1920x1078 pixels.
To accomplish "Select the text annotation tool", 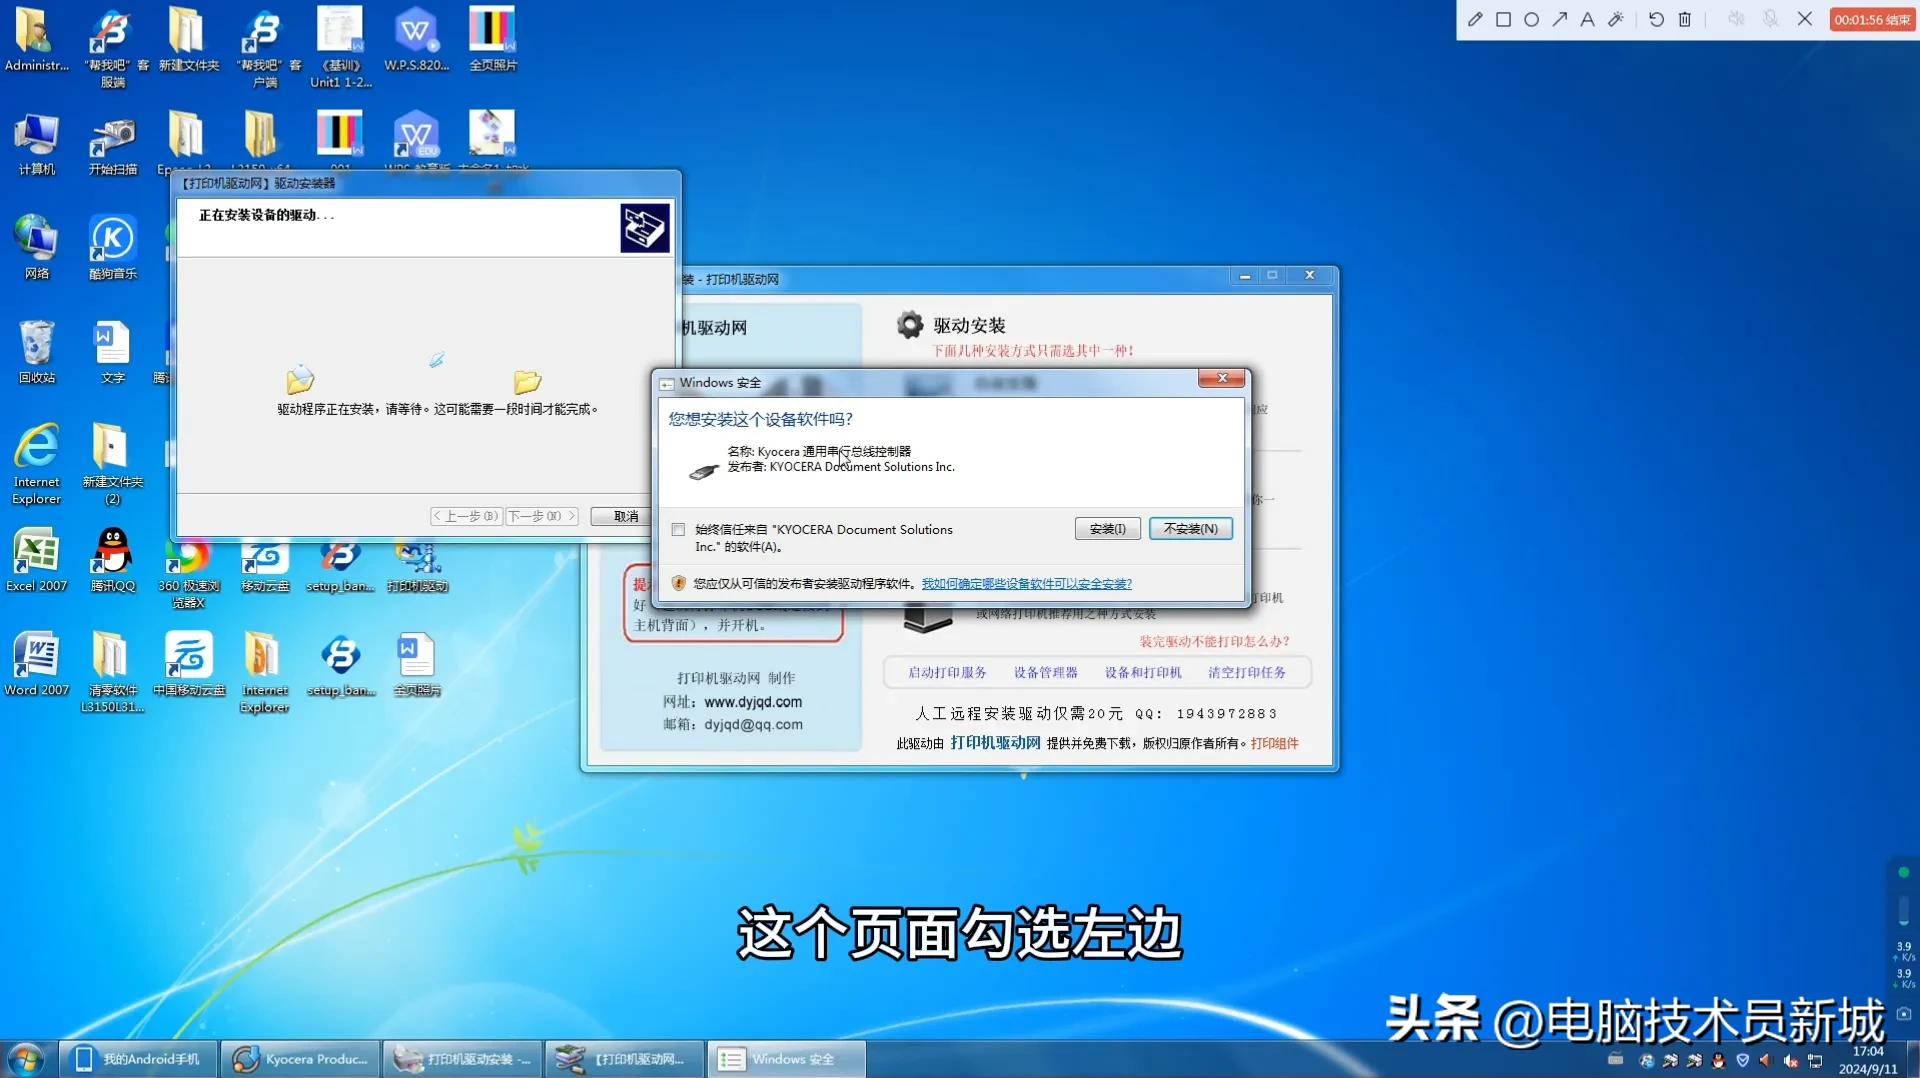I will click(1586, 19).
